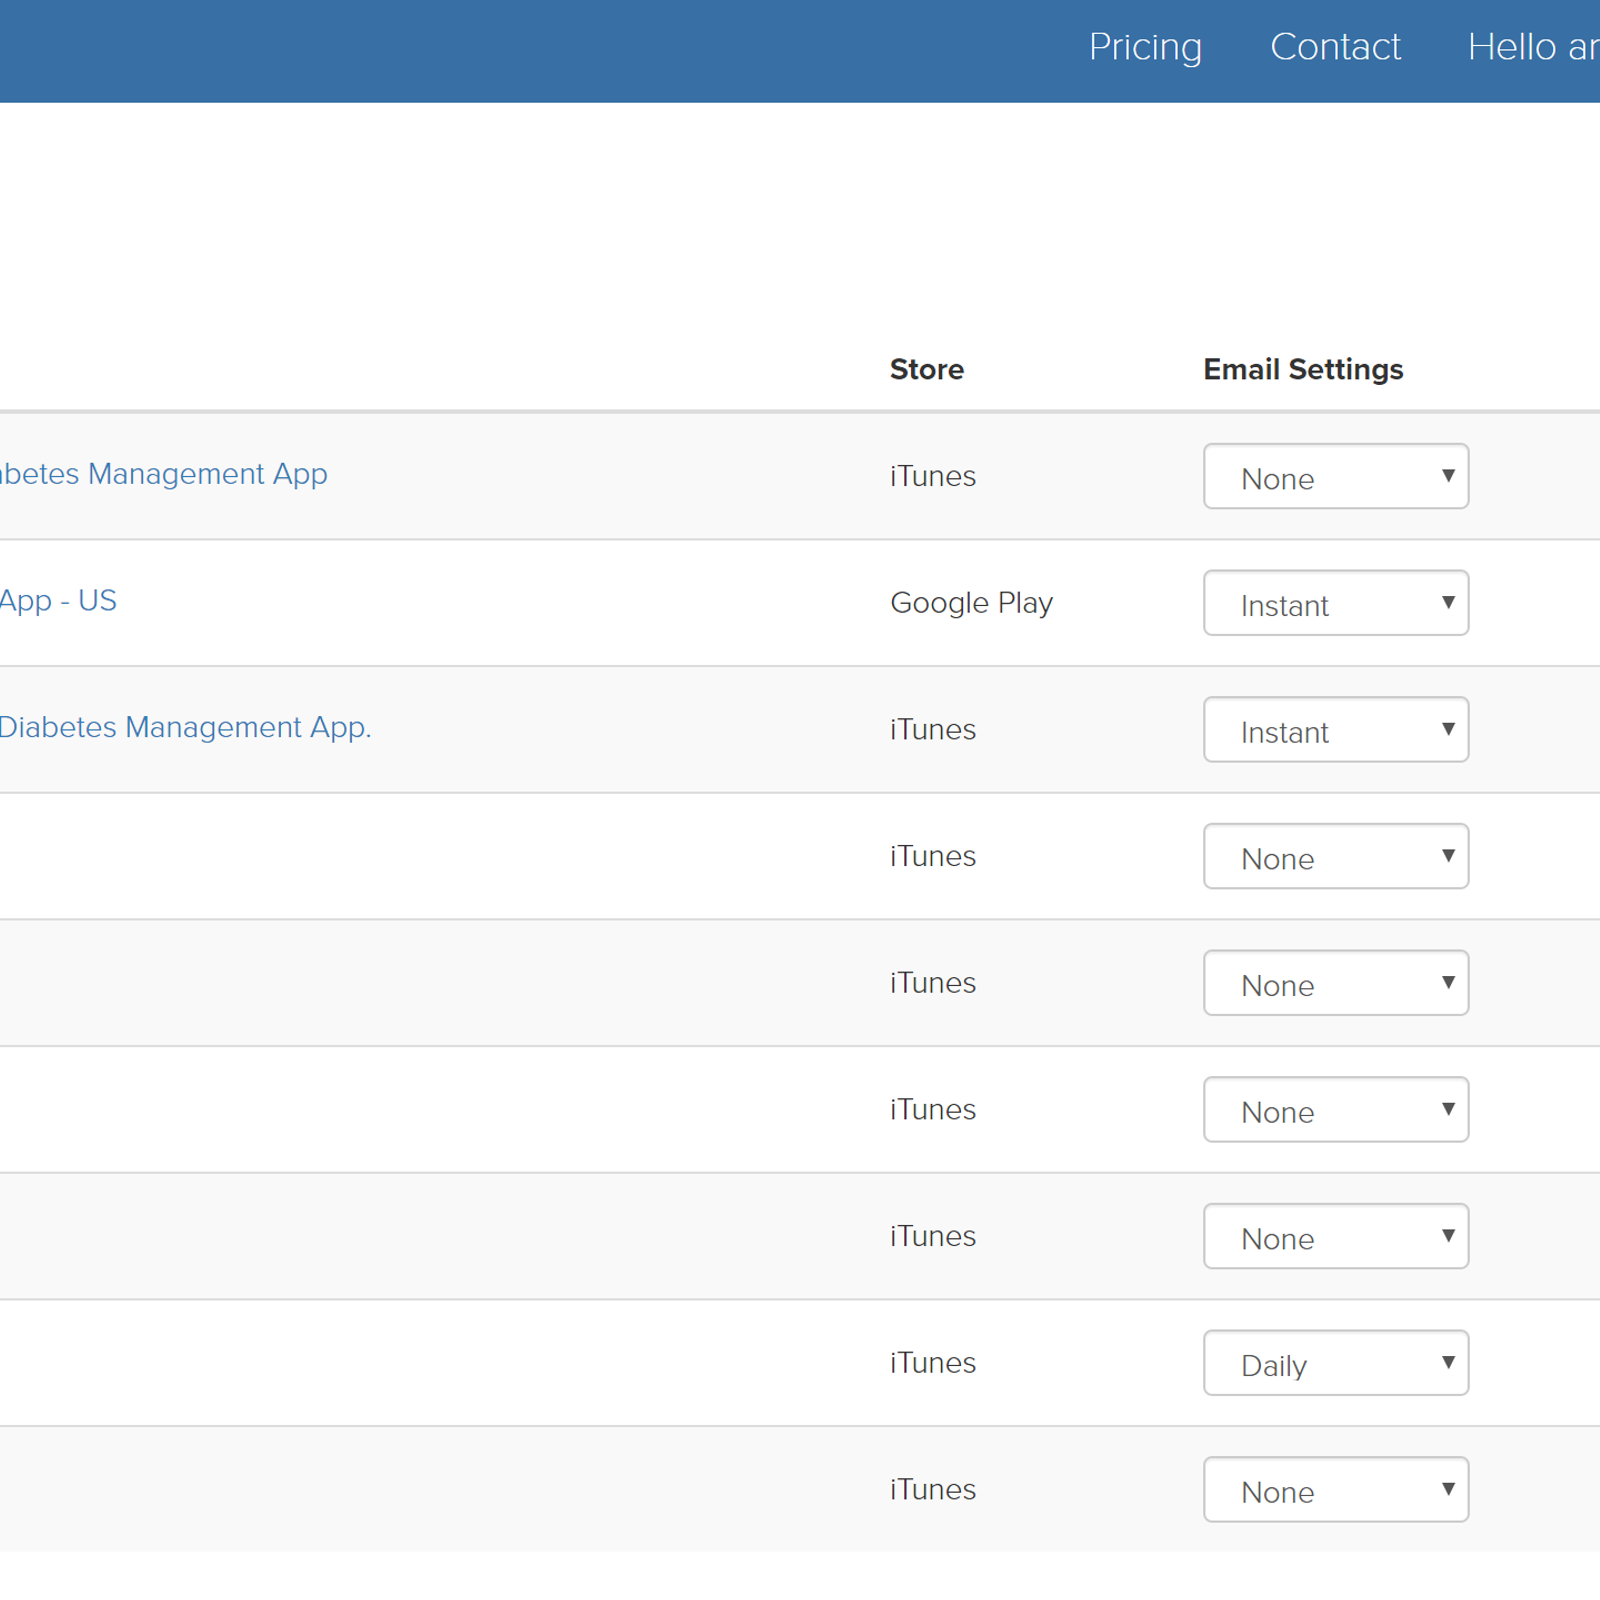Open the 'App - US' link

(58, 601)
